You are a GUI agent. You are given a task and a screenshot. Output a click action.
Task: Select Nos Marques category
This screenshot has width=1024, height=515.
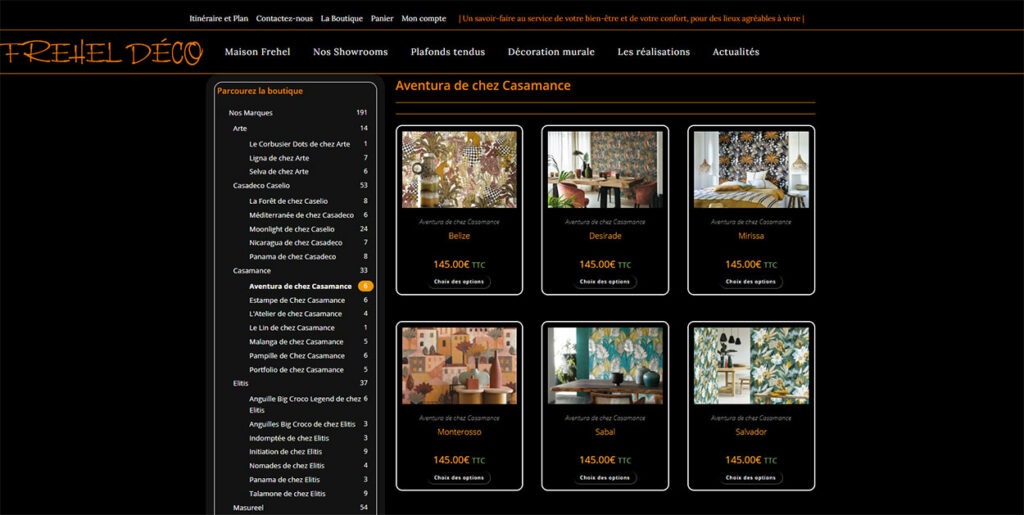tap(251, 113)
